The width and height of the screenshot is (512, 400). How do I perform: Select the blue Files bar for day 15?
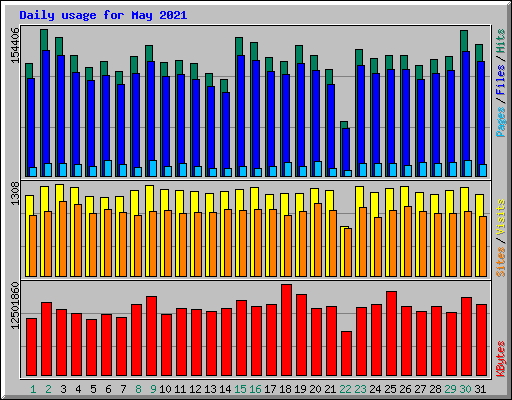click(x=241, y=110)
